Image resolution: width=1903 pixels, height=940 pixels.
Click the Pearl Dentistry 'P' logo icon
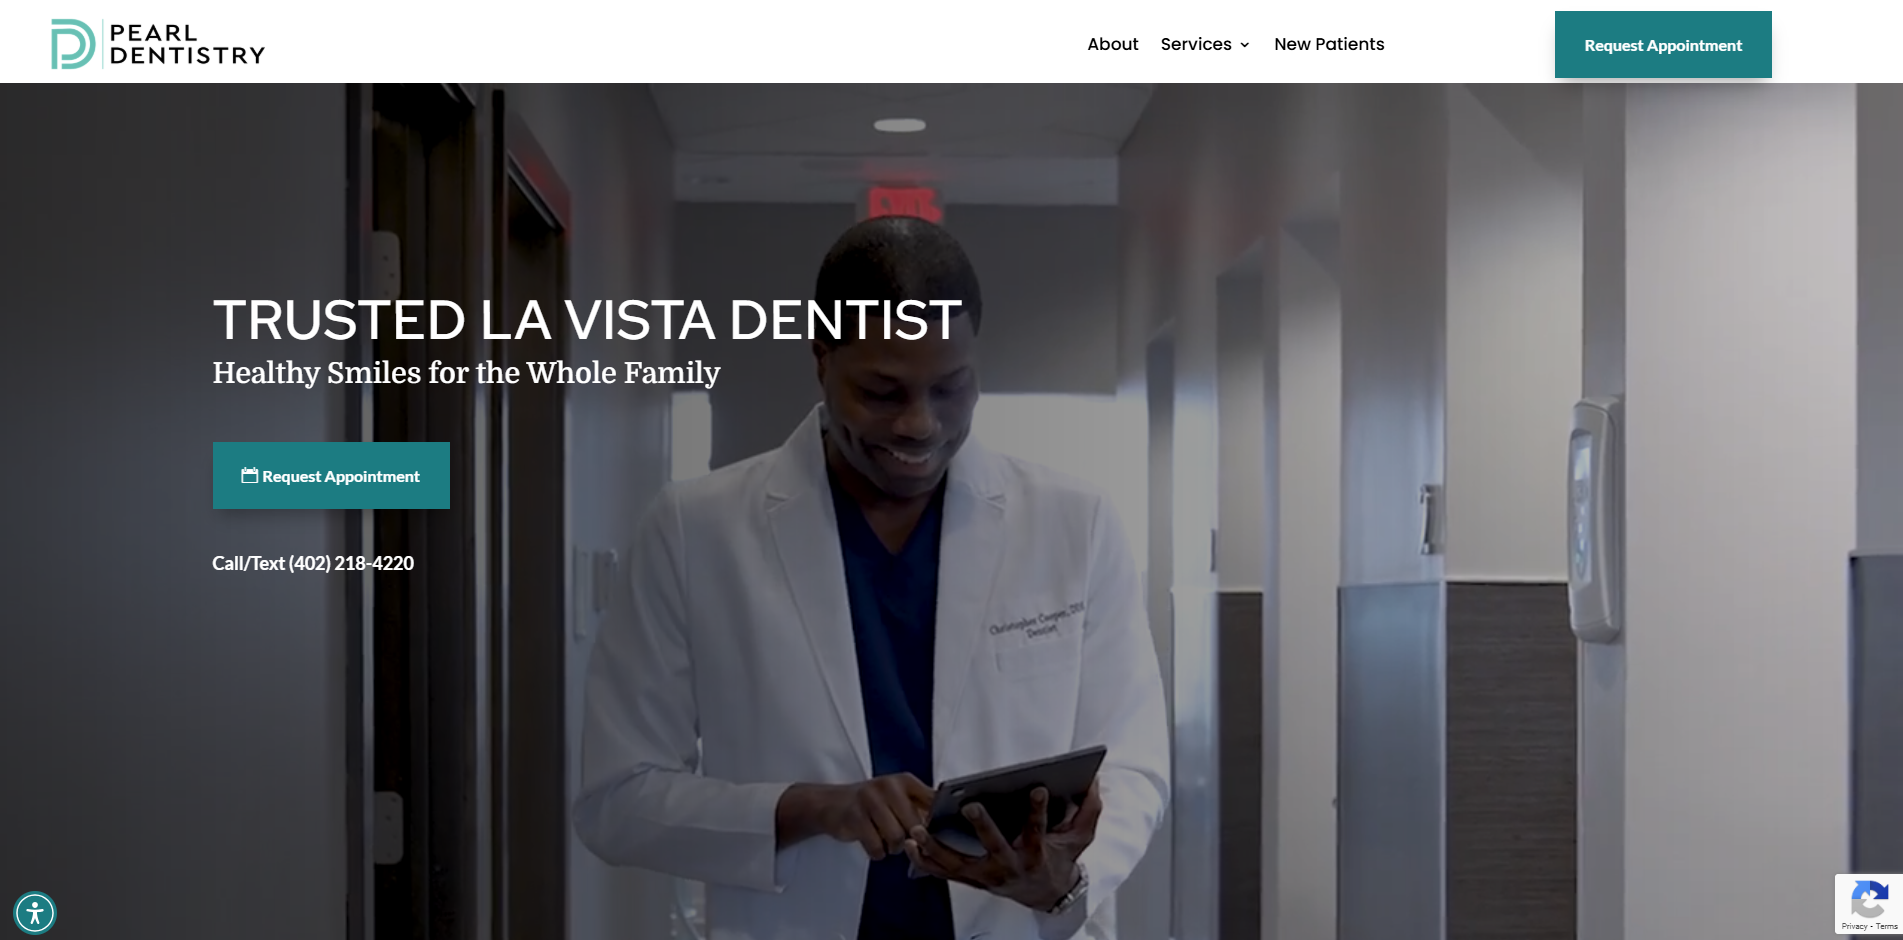coord(73,44)
